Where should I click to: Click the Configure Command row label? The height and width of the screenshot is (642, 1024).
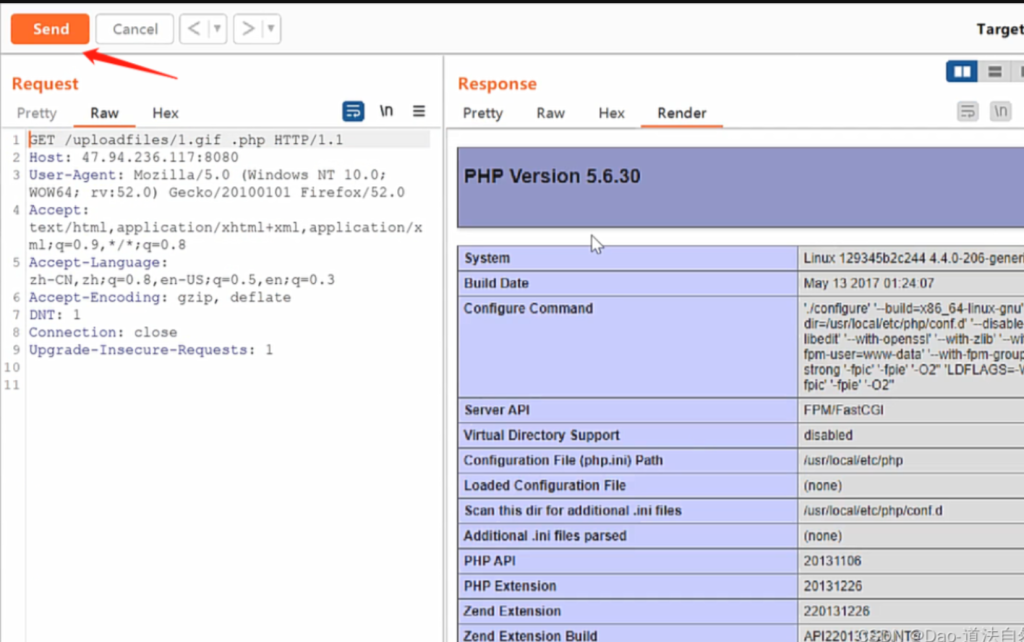(528, 308)
